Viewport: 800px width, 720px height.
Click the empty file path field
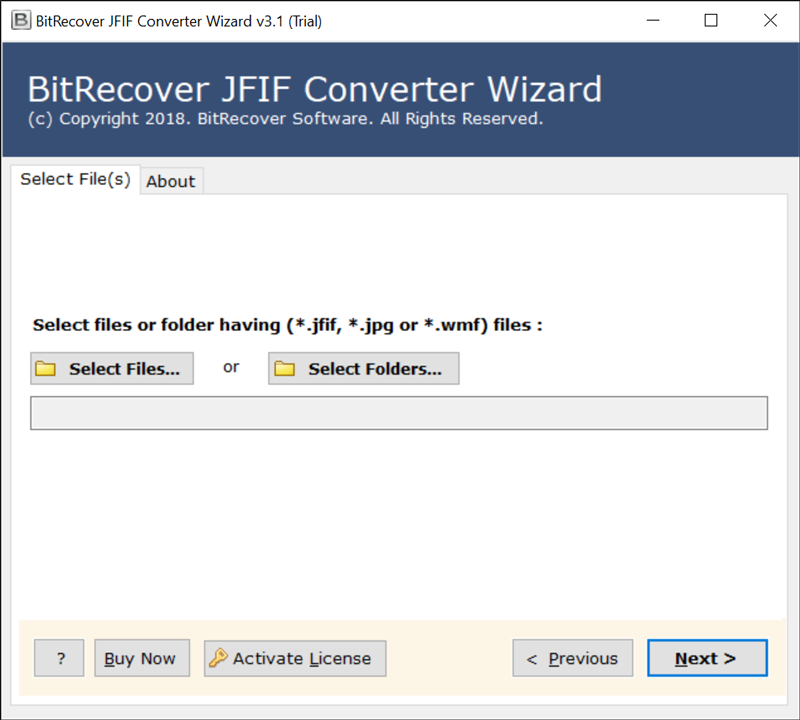[399, 413]
